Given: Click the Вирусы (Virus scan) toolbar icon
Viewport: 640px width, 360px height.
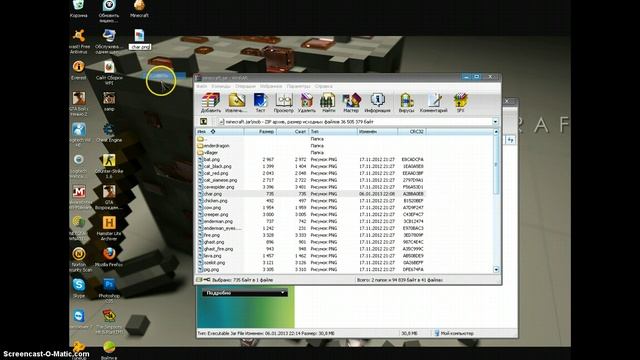Looking at the screenshot, I should [406, 102].
